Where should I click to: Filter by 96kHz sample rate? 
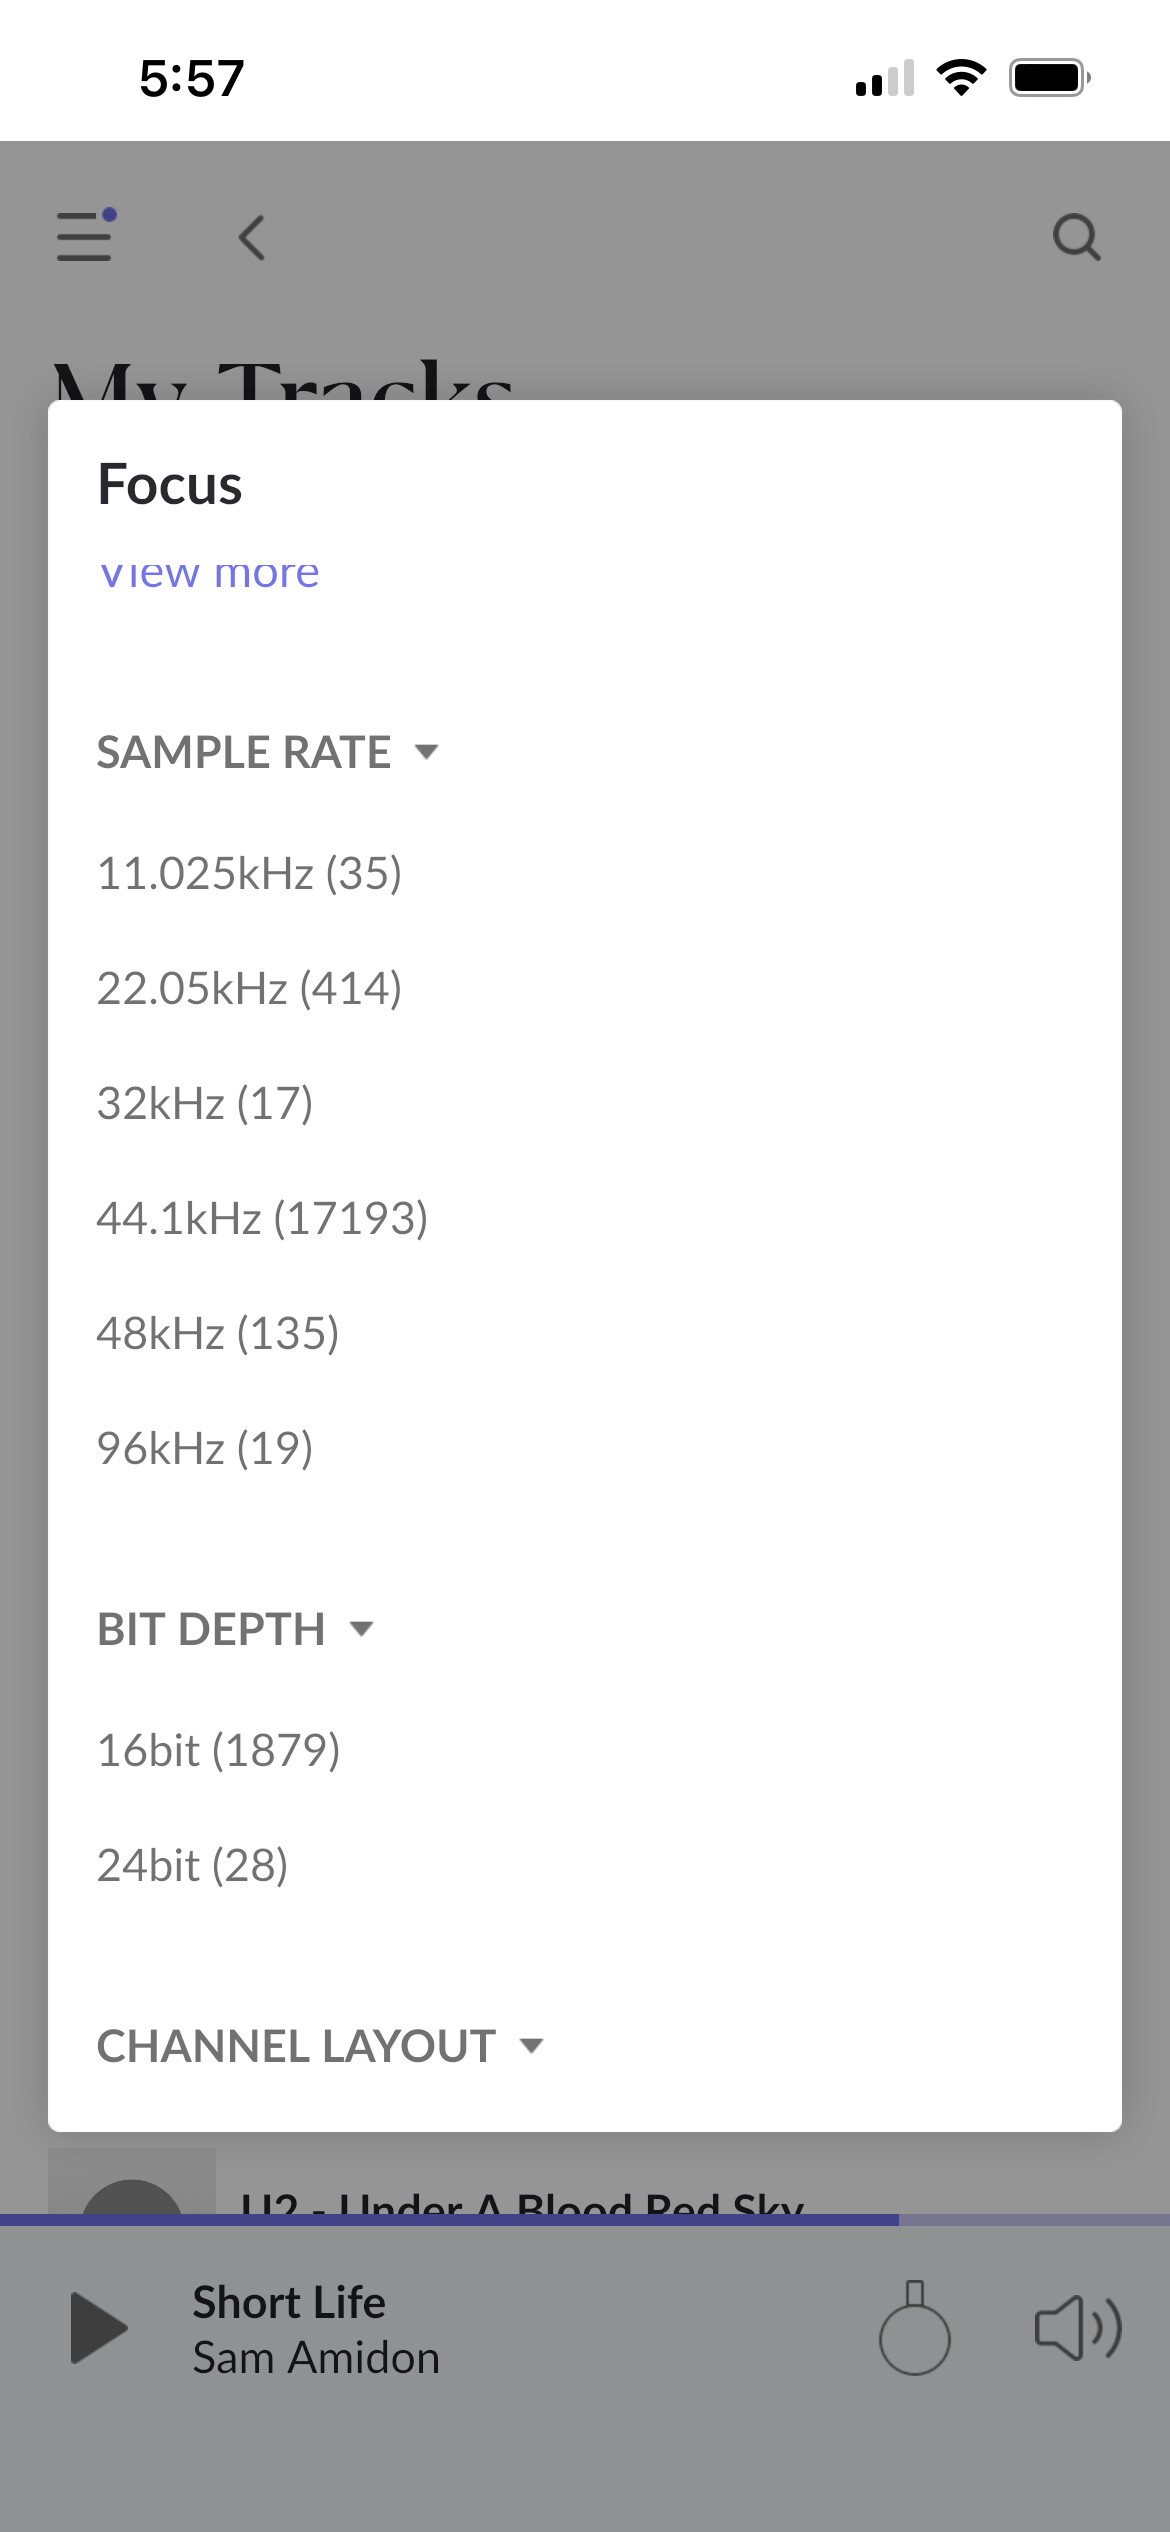click(205, 1448)
